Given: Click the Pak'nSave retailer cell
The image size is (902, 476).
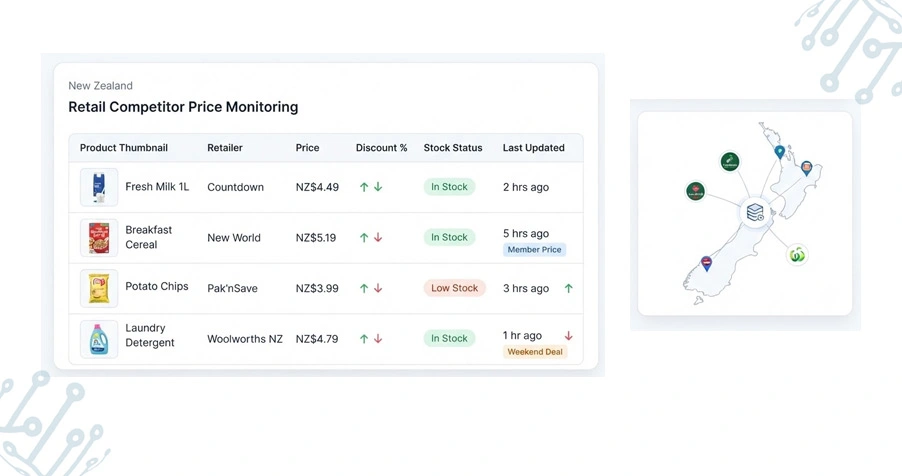Looking at the screenshot, I should pos(232,288).
